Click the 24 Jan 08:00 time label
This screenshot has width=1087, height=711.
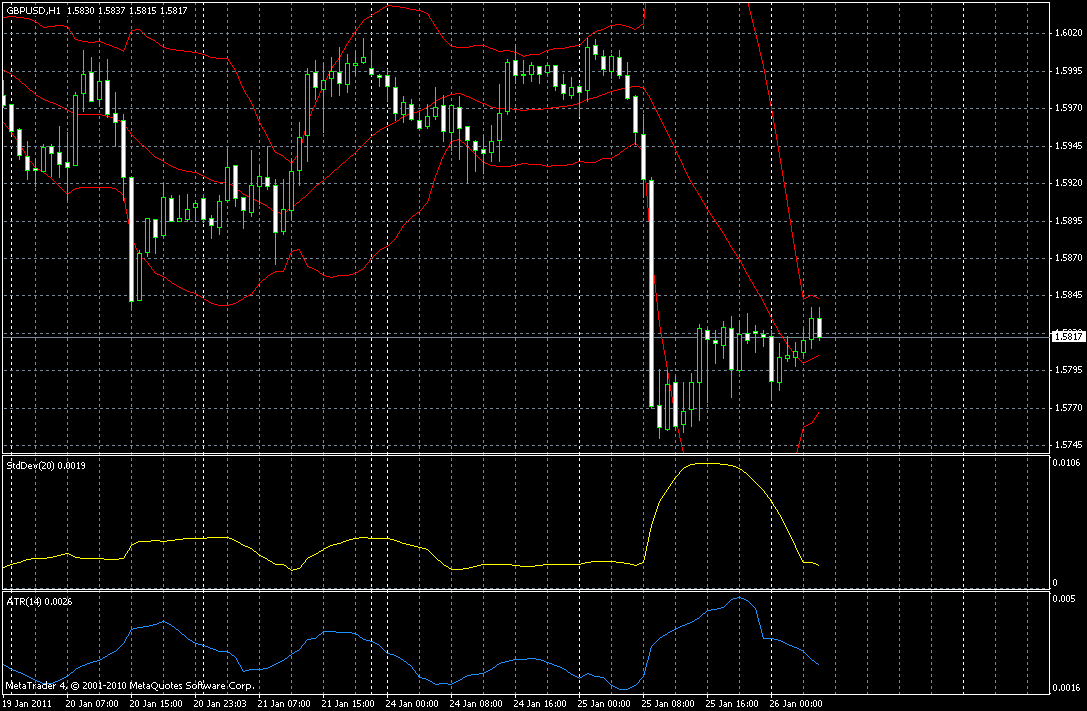pos(476,703)
